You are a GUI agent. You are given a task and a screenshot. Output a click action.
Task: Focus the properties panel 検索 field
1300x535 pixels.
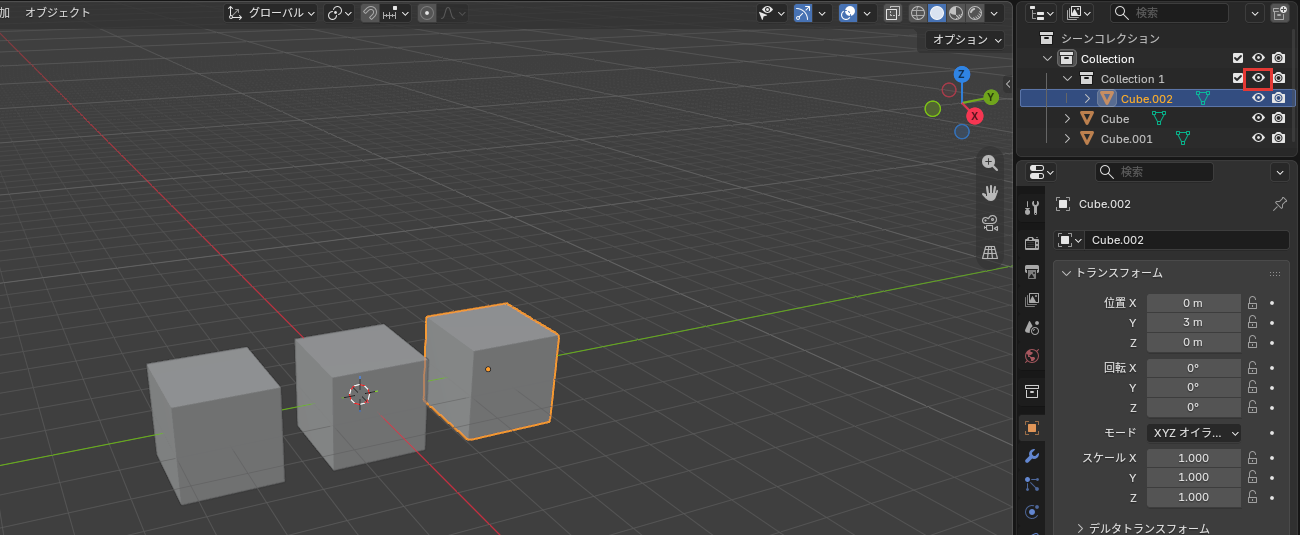1155,172
